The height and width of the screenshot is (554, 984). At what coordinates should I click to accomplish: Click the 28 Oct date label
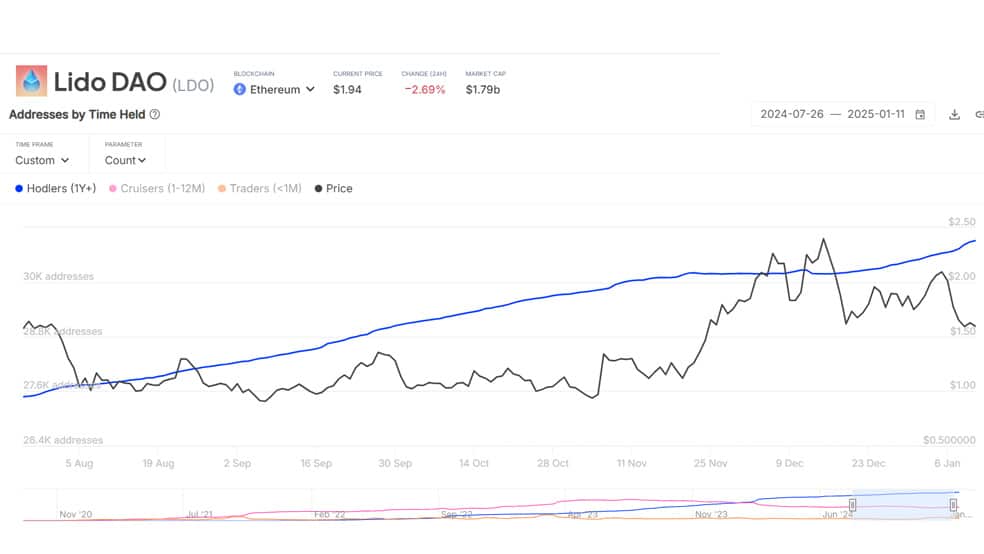(553, 464)
